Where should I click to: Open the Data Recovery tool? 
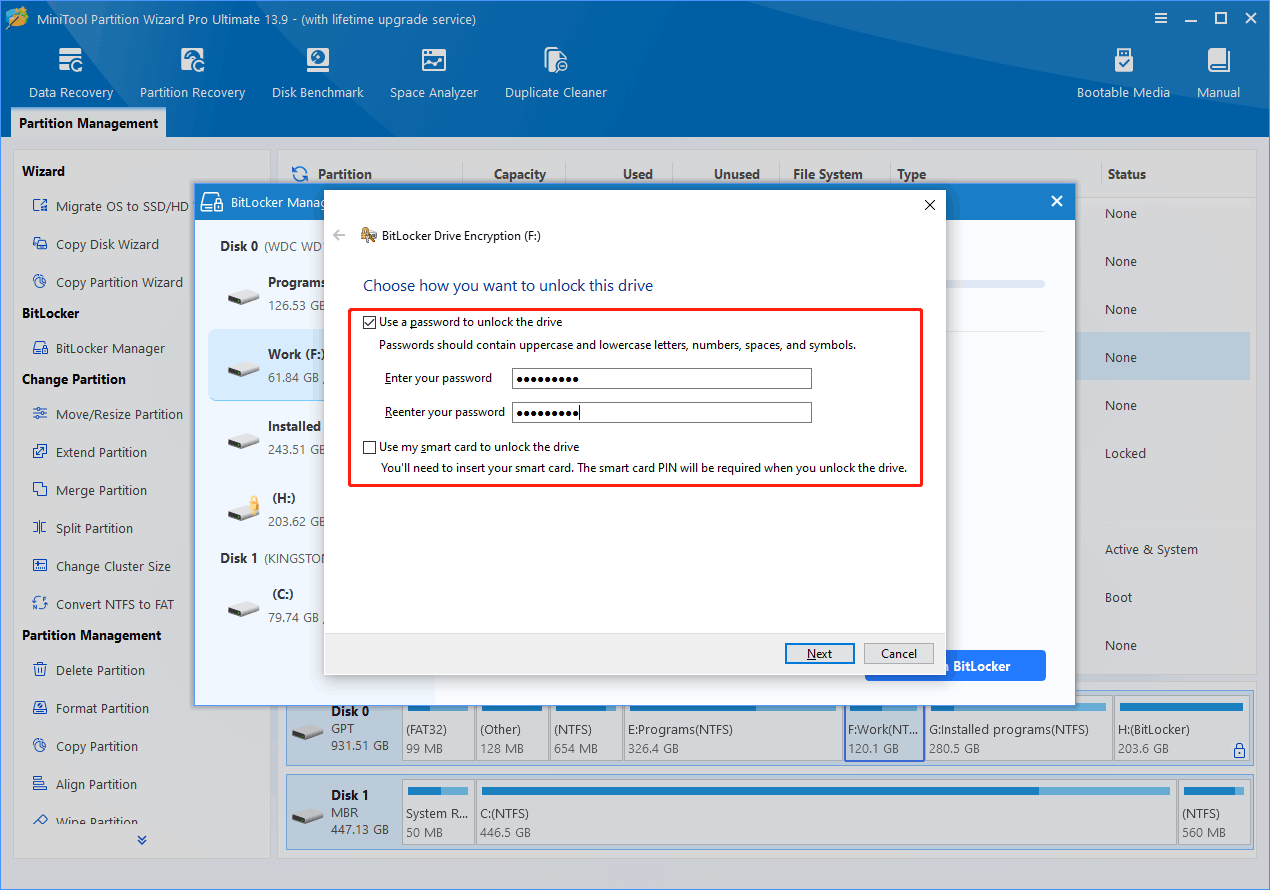71,73
